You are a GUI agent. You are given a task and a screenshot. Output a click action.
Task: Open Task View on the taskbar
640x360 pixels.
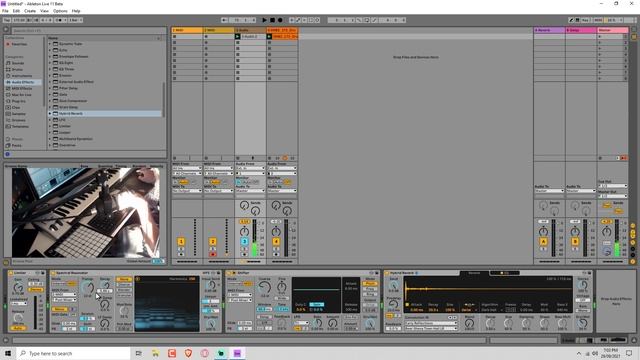pyautogui.click(x=138, y=353)
